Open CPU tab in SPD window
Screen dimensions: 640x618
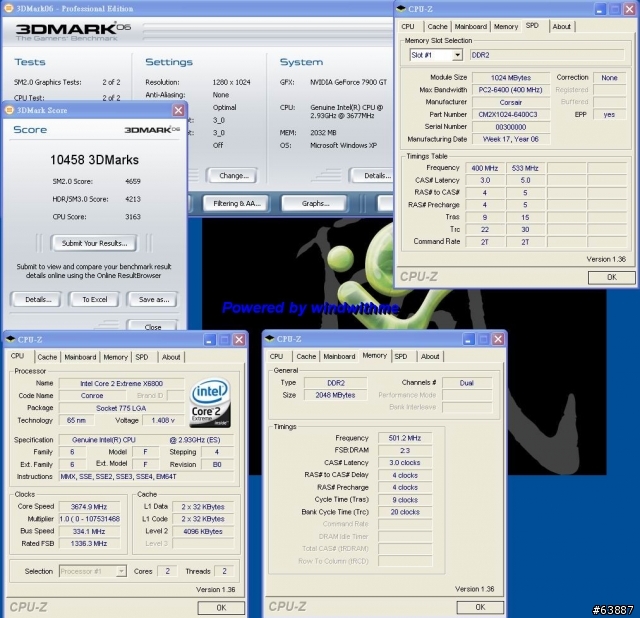[x=408, y=27]
